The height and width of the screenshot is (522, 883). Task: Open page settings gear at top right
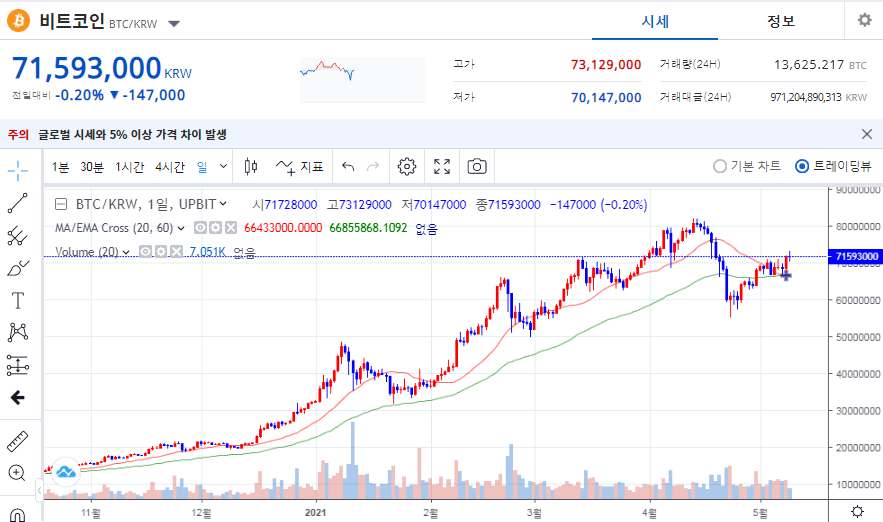click(864, 20)
